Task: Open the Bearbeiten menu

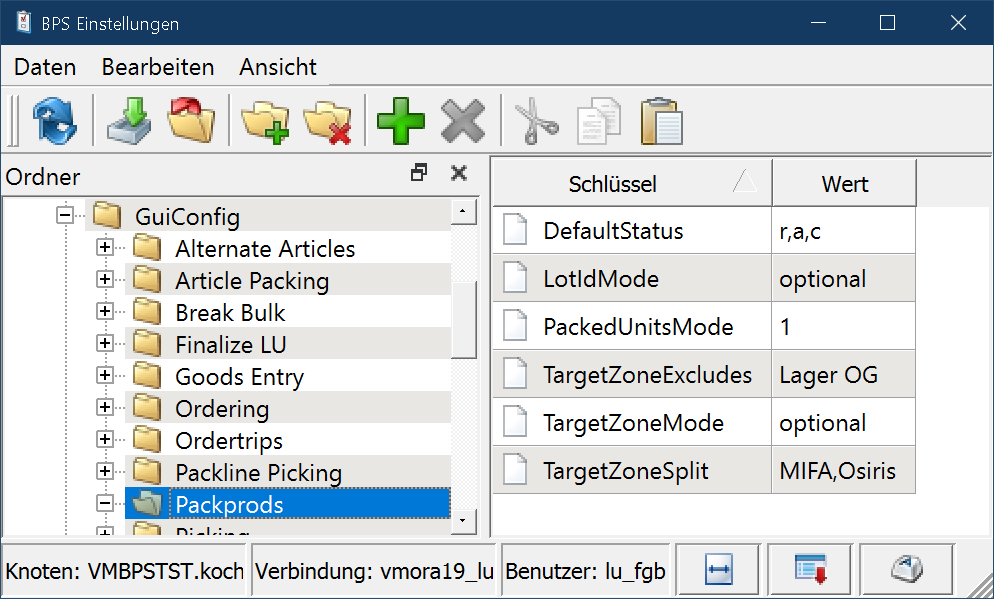Action: pyautogui.click(x=158, y=67)
